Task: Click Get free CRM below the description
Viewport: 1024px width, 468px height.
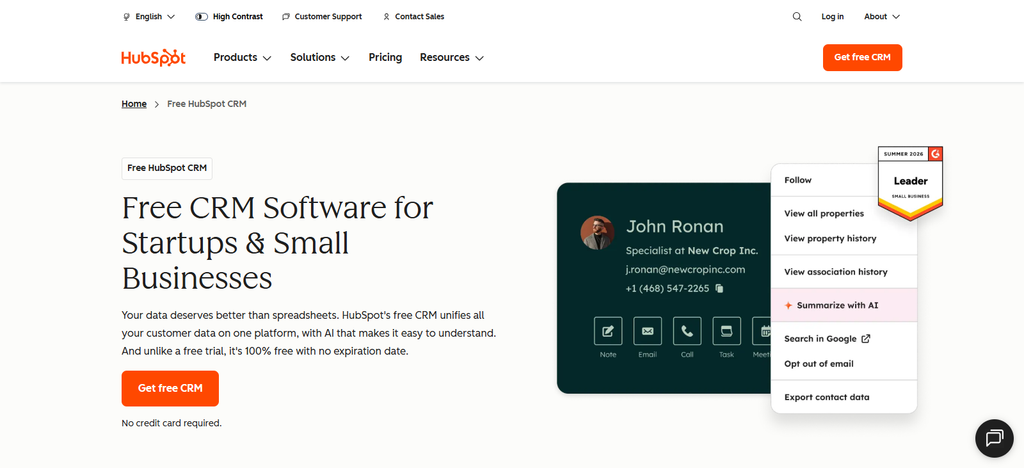Action: click(170, 388)
